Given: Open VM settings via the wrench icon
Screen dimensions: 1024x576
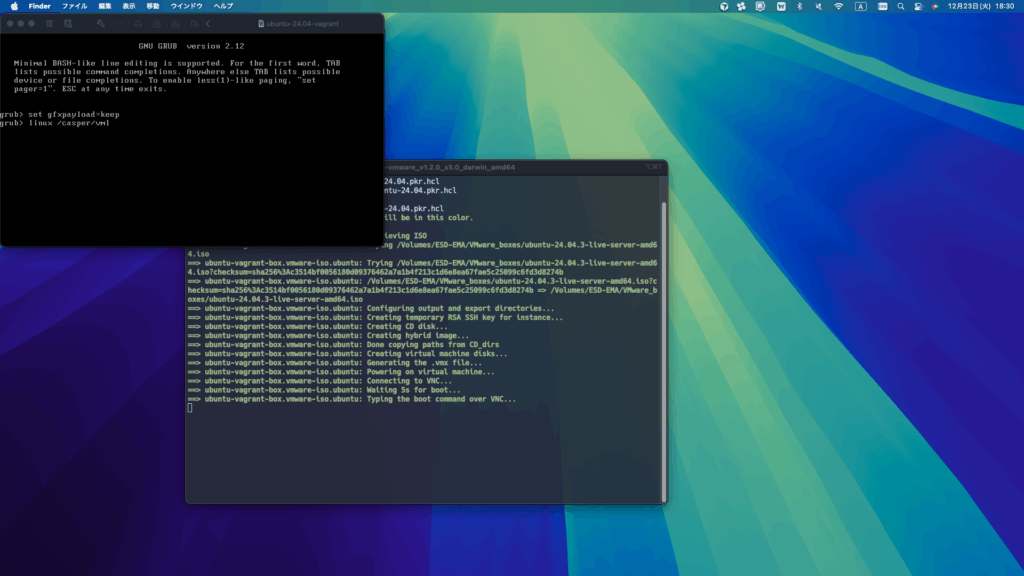Looking at the screenshot, I should [100, 23].
